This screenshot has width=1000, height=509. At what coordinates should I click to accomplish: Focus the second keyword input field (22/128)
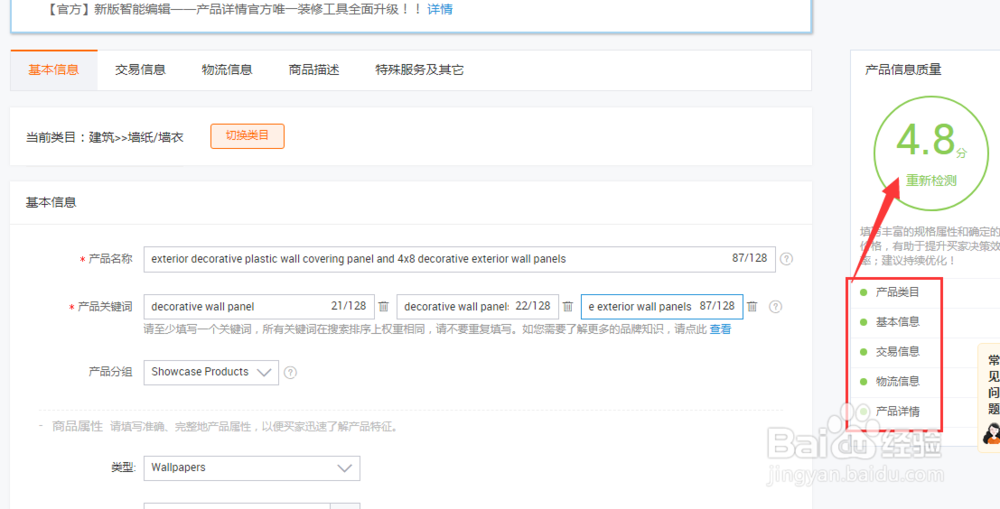(x=478, y=307)
